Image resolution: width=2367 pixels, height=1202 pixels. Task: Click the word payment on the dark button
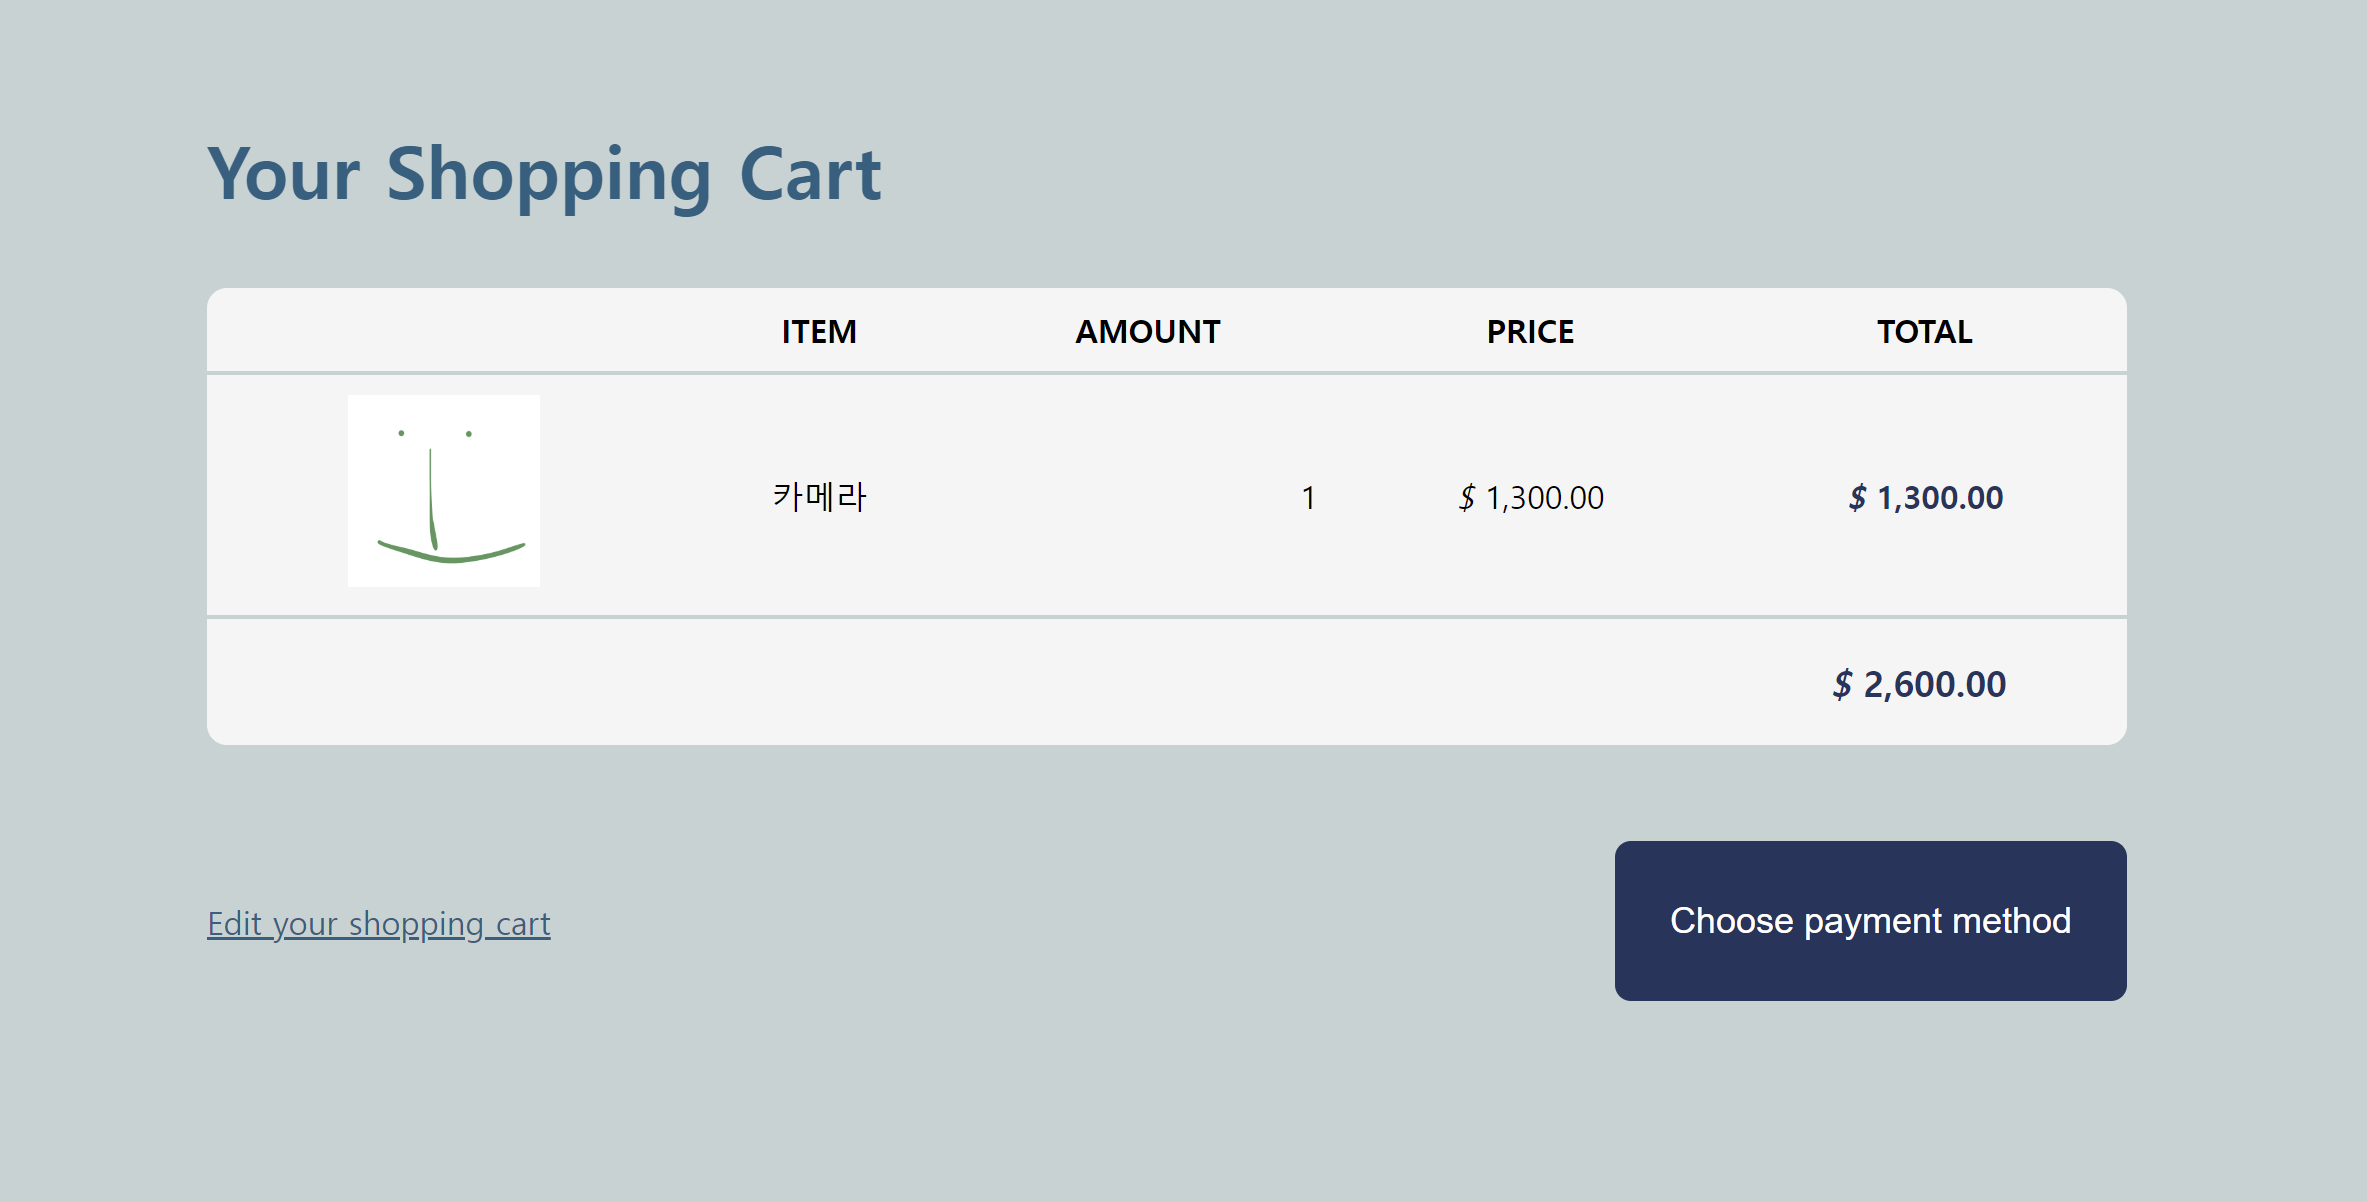[x=1871, y=921]
